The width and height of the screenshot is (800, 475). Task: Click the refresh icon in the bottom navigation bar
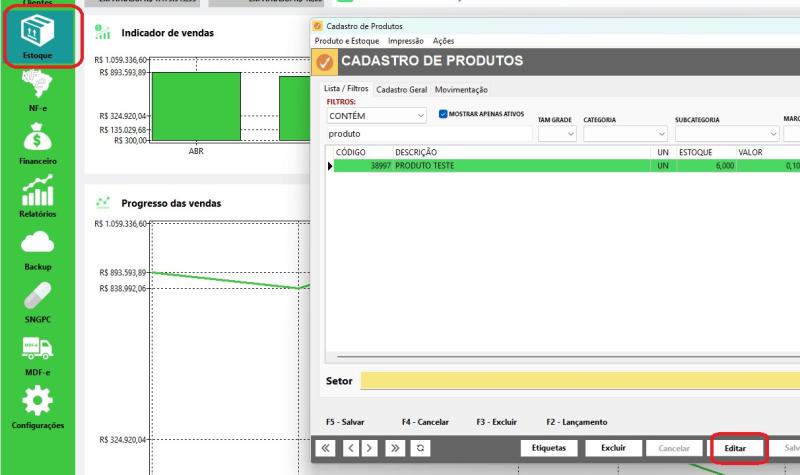[x=420, y=448]
